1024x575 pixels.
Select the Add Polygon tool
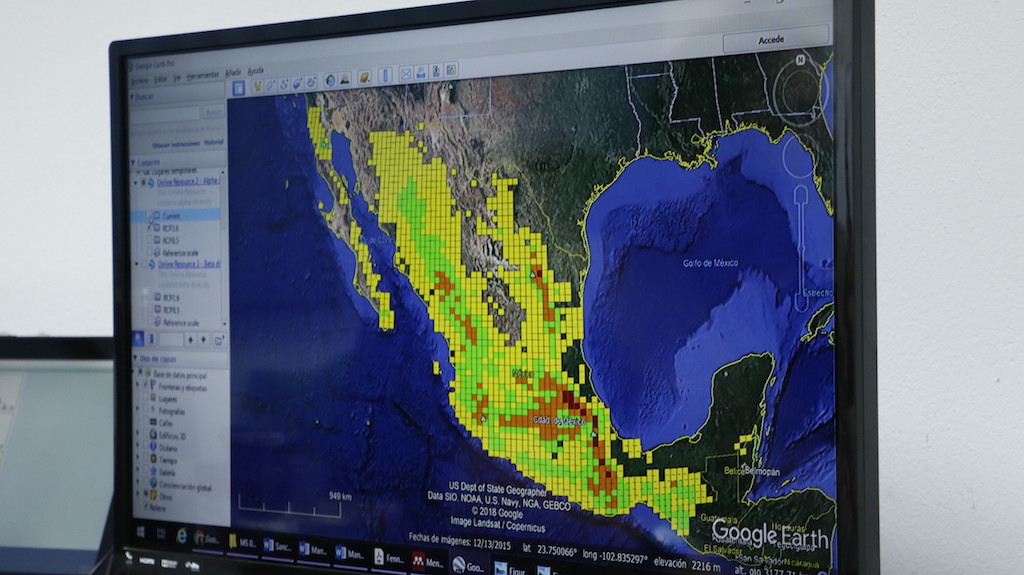click(x=270, y=85)
